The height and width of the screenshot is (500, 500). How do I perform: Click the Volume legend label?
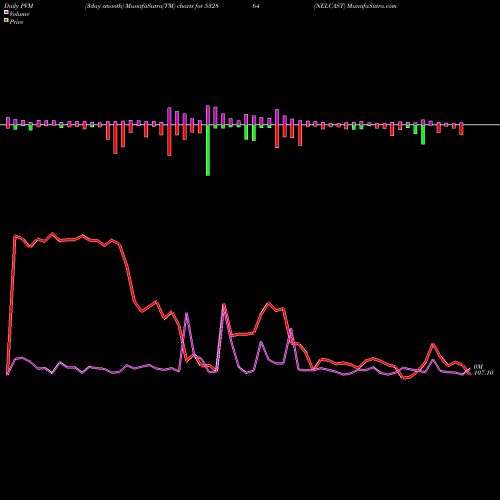pyautogui.click(x=19, y=14)
